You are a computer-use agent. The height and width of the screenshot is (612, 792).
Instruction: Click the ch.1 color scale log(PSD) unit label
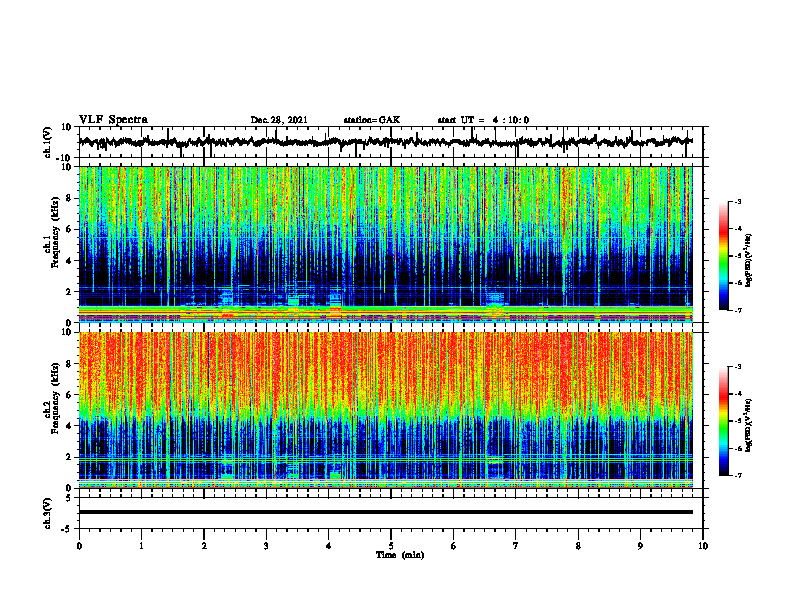coord(749,260)
